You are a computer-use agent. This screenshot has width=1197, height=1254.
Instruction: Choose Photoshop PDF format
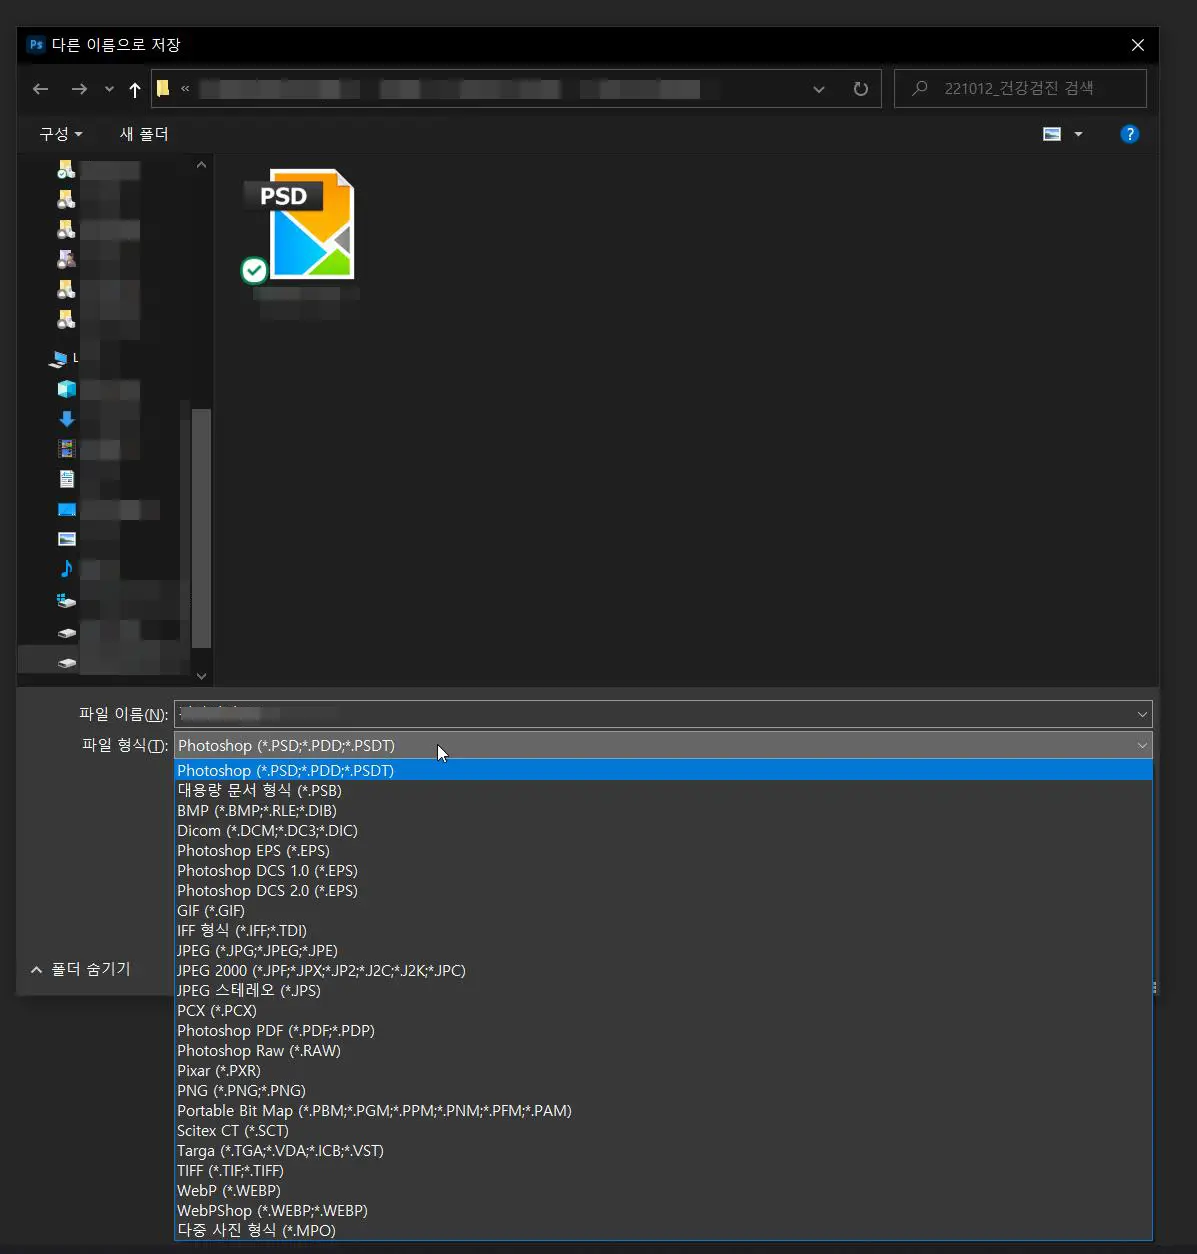point(663,1030)
